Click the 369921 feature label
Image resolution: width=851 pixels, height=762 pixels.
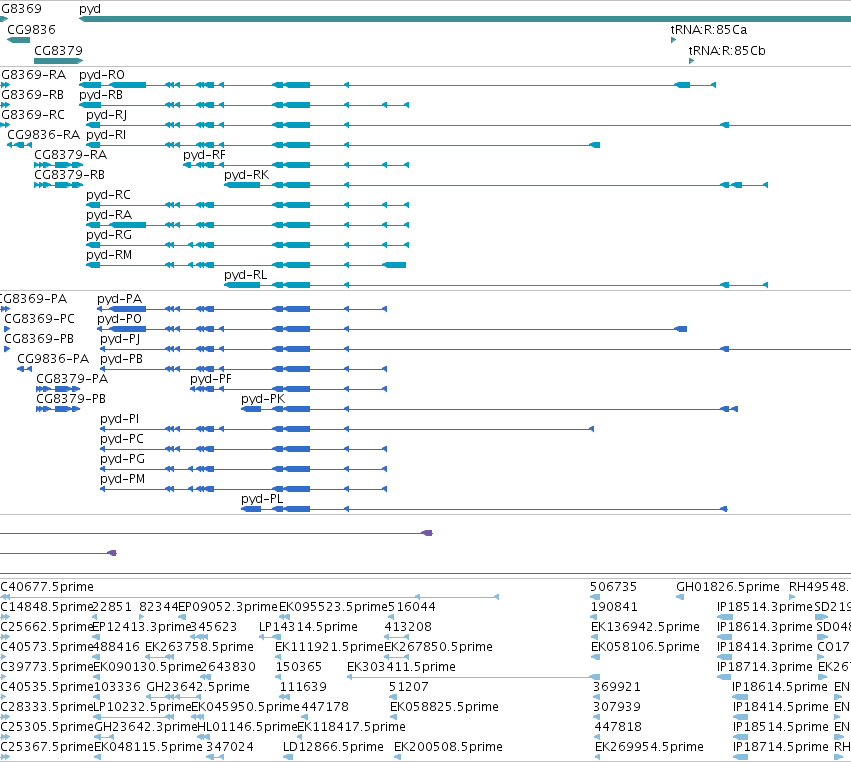617,688
